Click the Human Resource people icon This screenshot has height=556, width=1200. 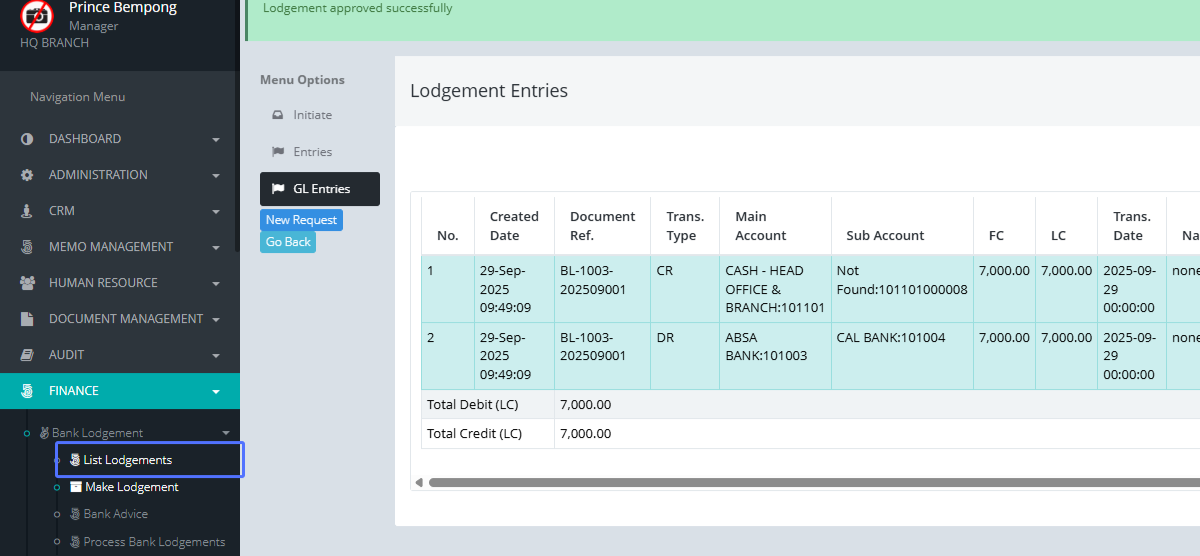pyautogui.click(x=27, y=283)
